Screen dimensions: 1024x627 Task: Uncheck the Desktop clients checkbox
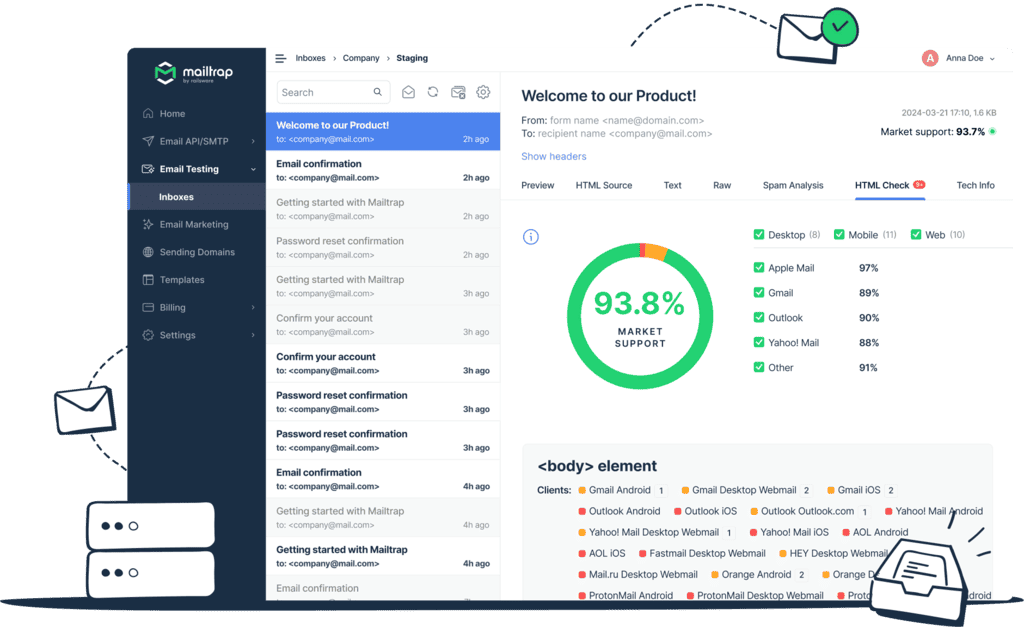[759, 234]
